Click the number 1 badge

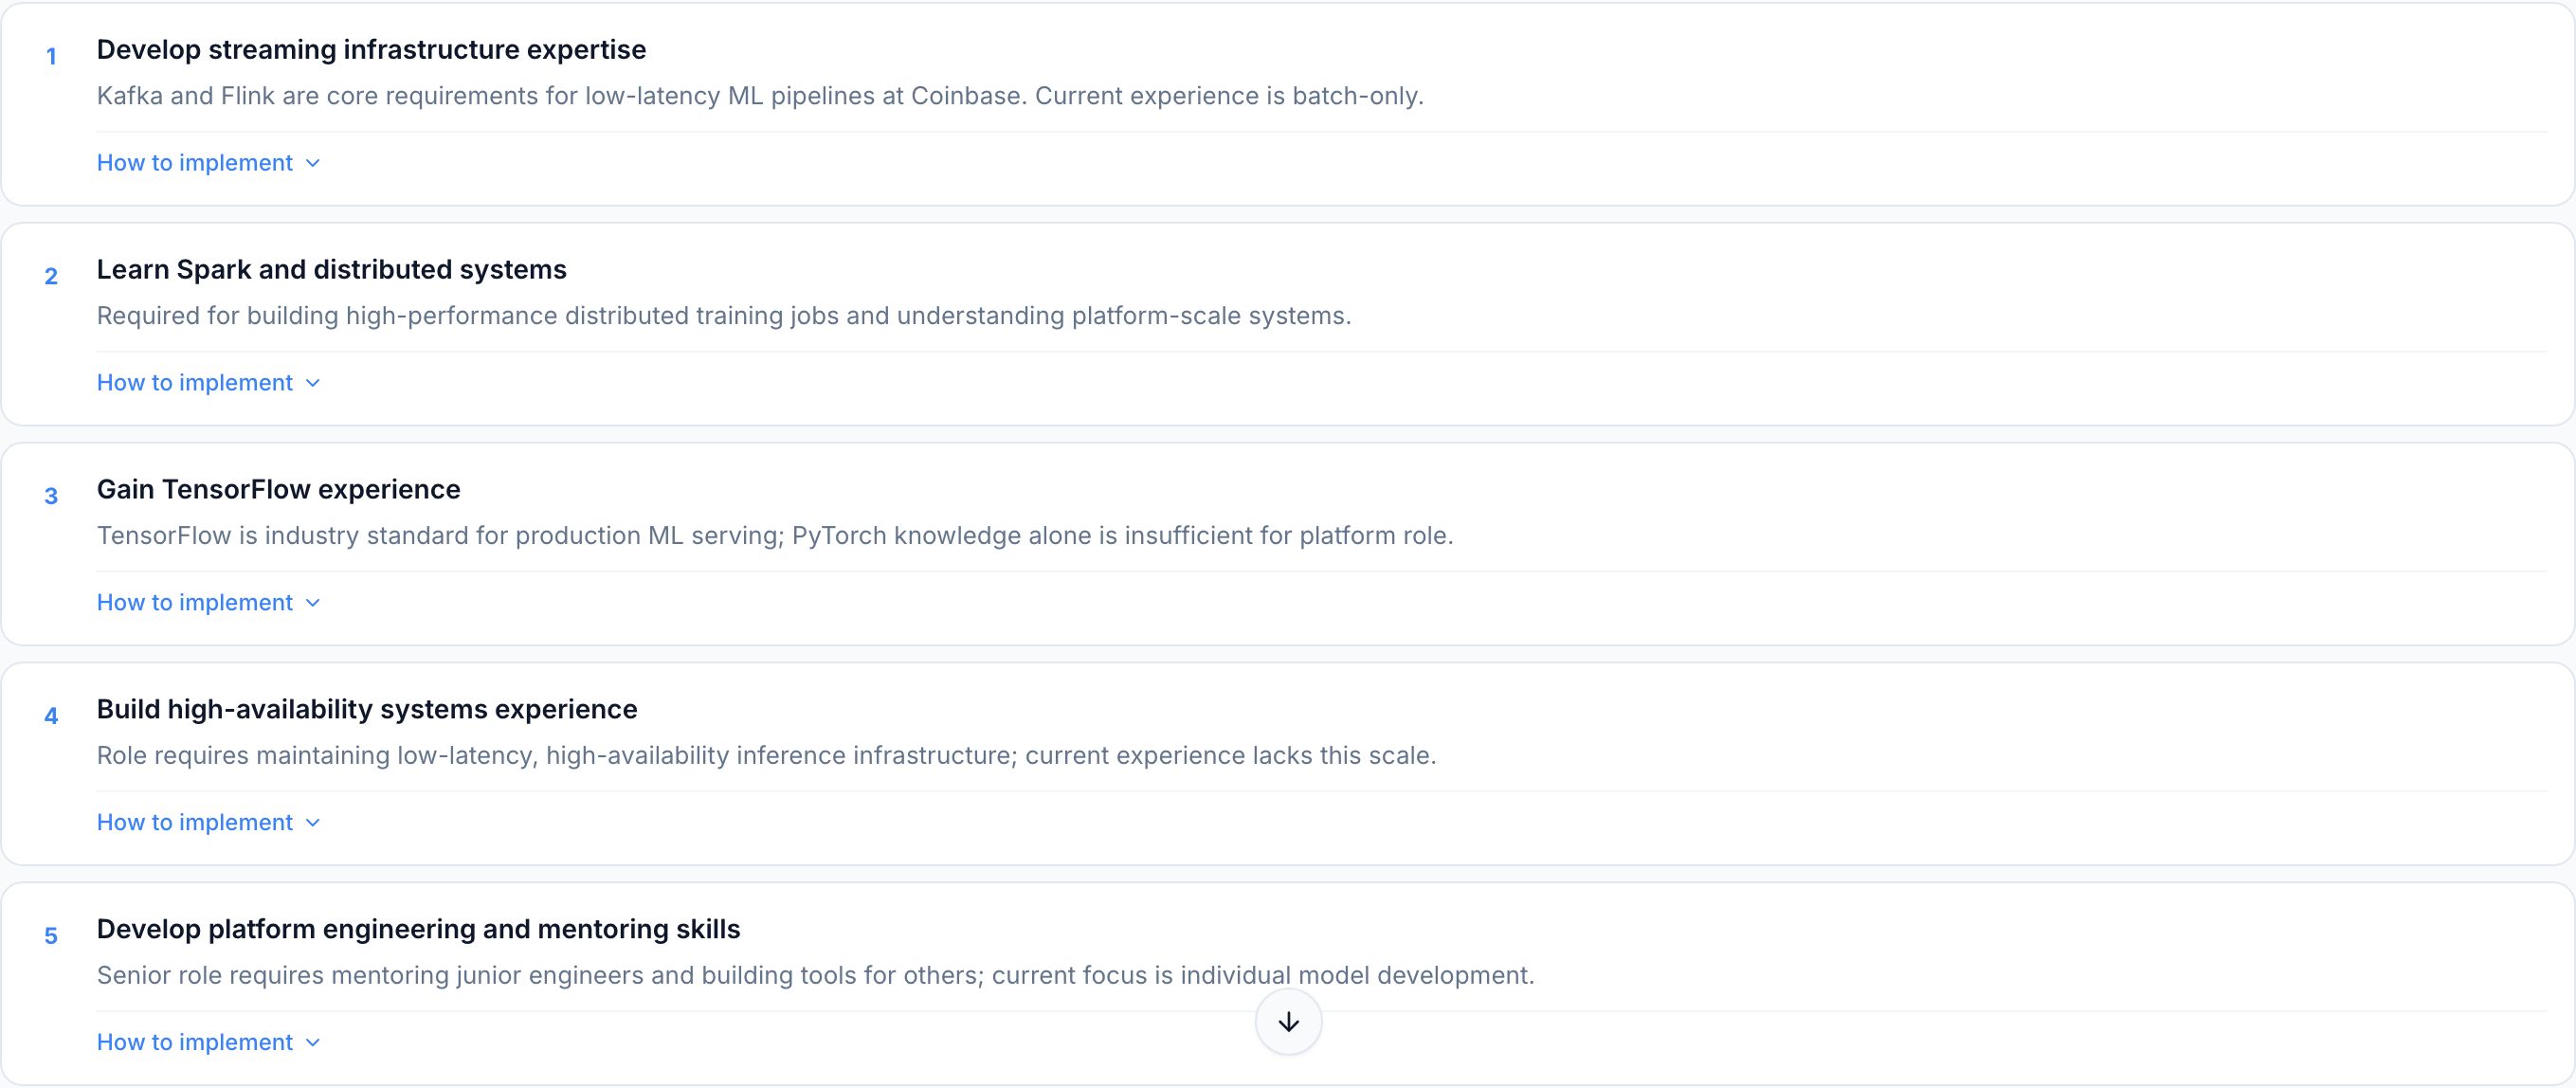(x=51, y=56)
